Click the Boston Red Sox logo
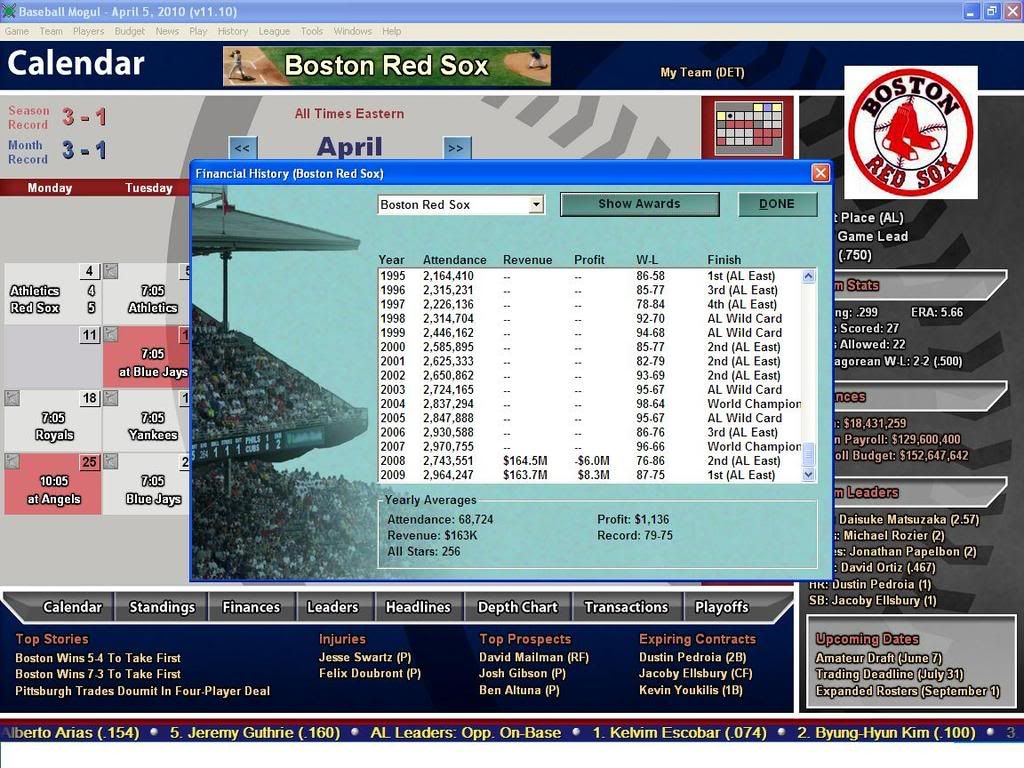The image size is (1024, 768). tap(910, 132)
